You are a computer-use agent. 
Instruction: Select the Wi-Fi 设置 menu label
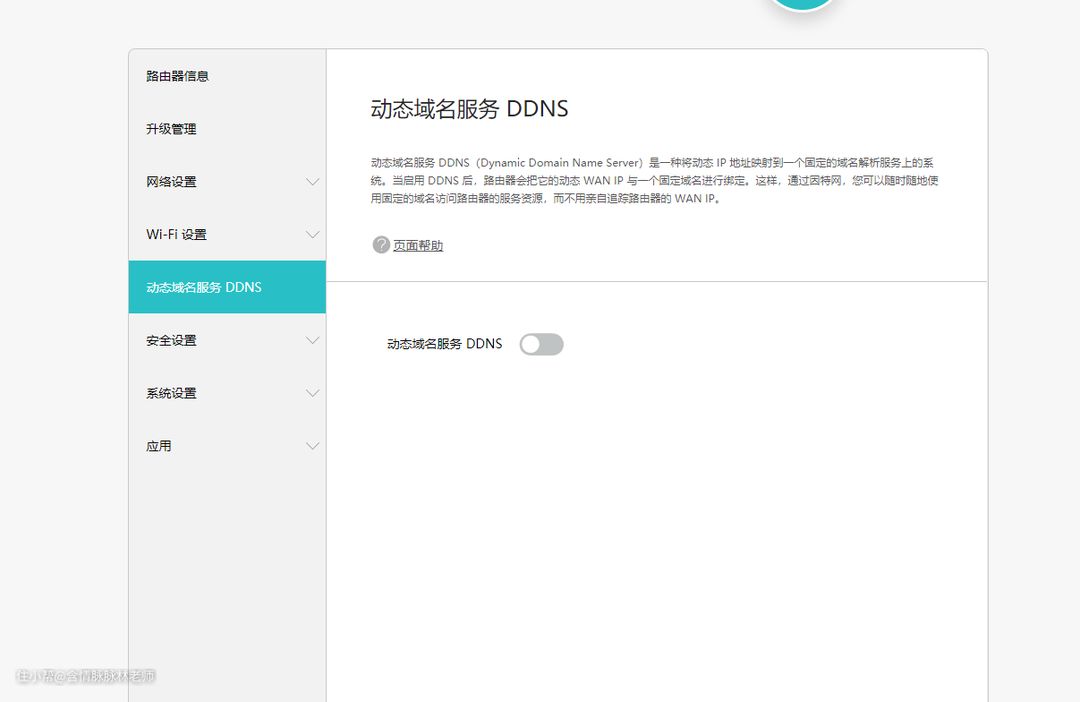pos(176,235)
